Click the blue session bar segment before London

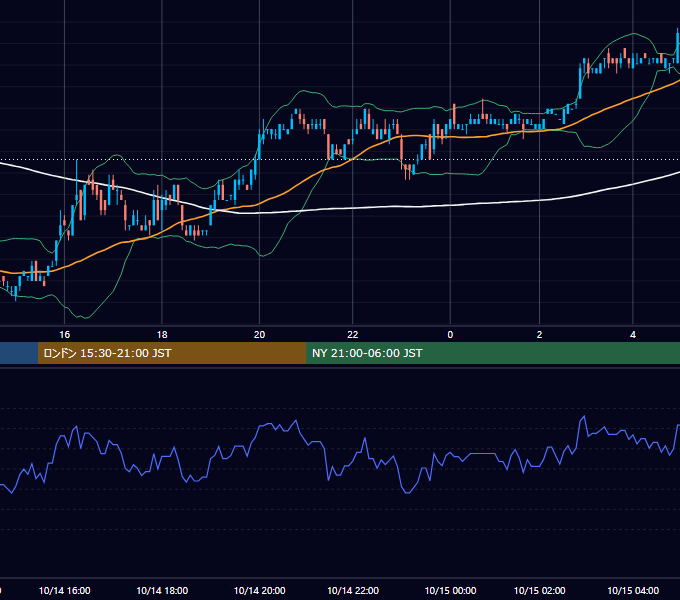(x=19, y=353)
